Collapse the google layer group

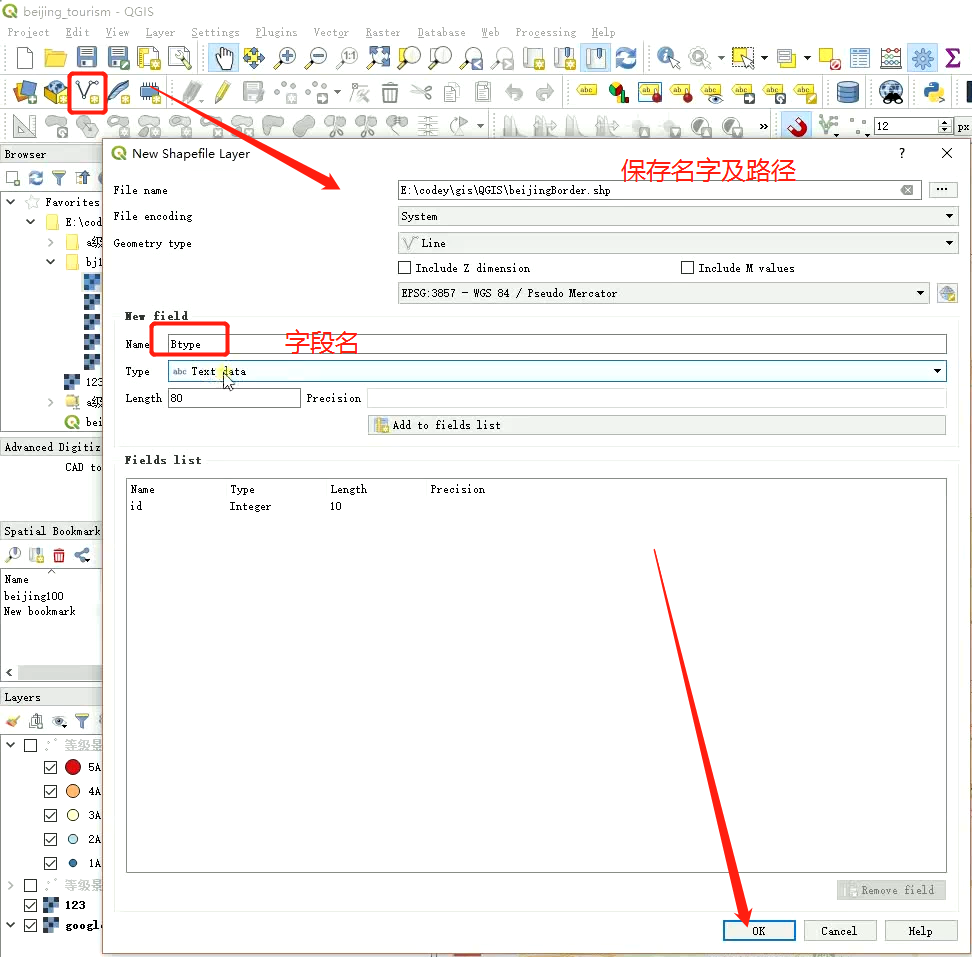click(11, 925)
